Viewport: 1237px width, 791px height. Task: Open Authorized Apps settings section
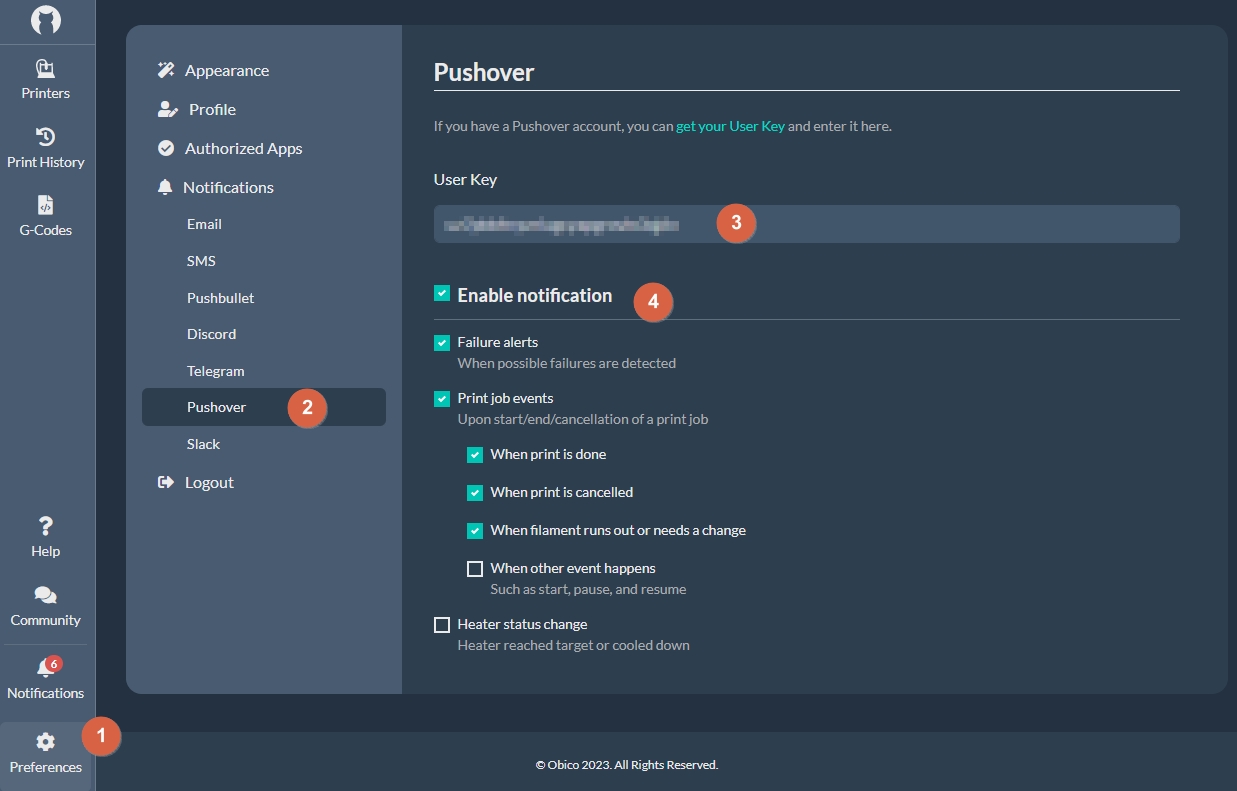(x=243, y=148)
